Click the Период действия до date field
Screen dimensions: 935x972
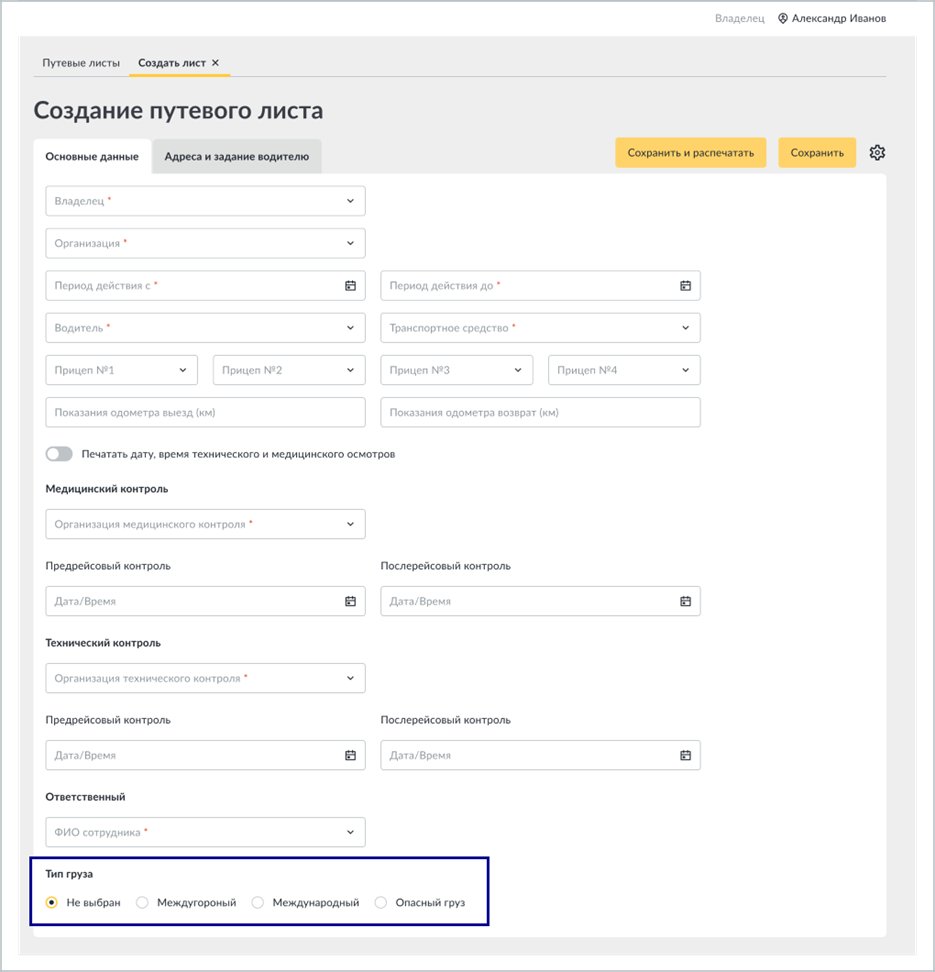540,286
